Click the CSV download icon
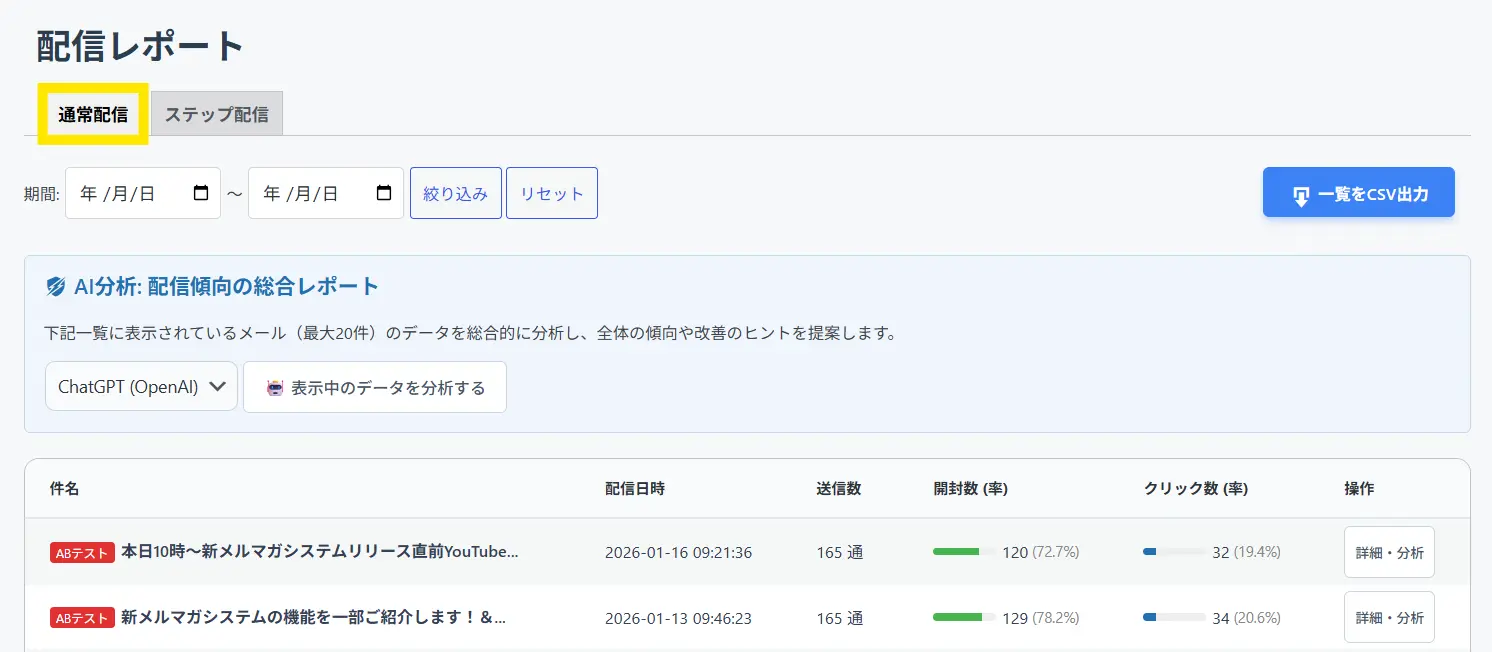Screen dimensions: 1492x652 [x=1300, y=195]
